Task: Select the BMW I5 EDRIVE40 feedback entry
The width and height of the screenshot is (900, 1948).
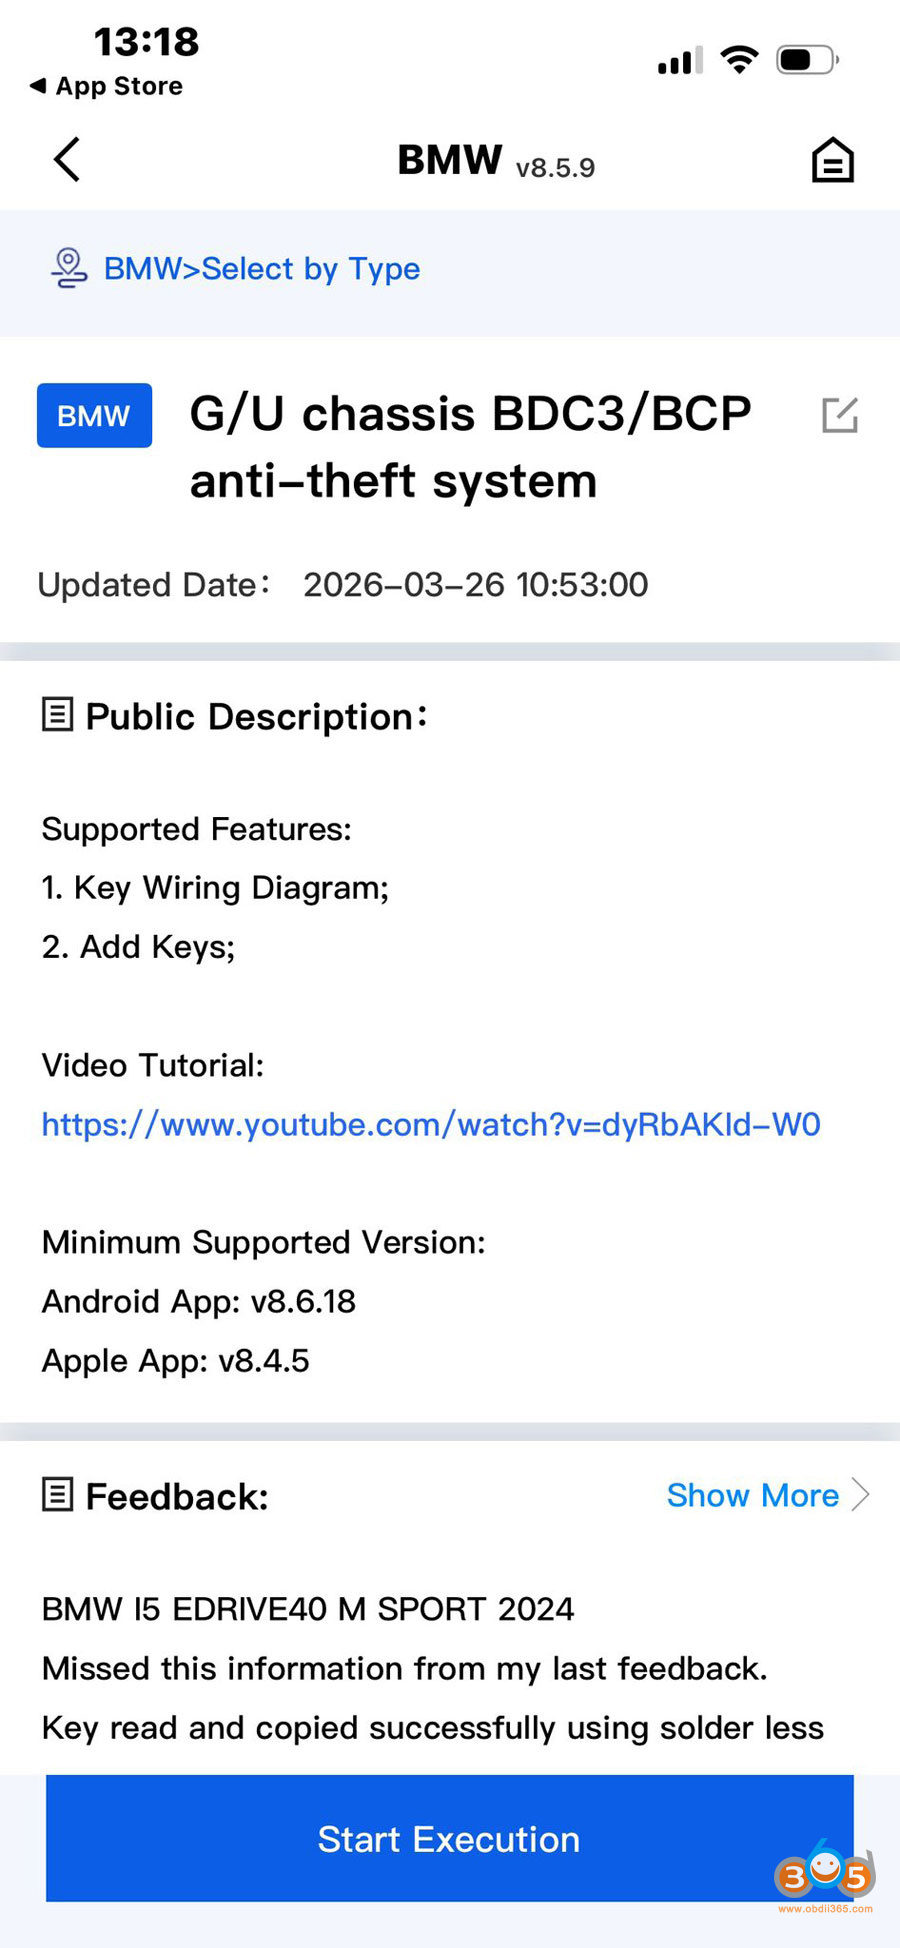Action: (307, 1609)
